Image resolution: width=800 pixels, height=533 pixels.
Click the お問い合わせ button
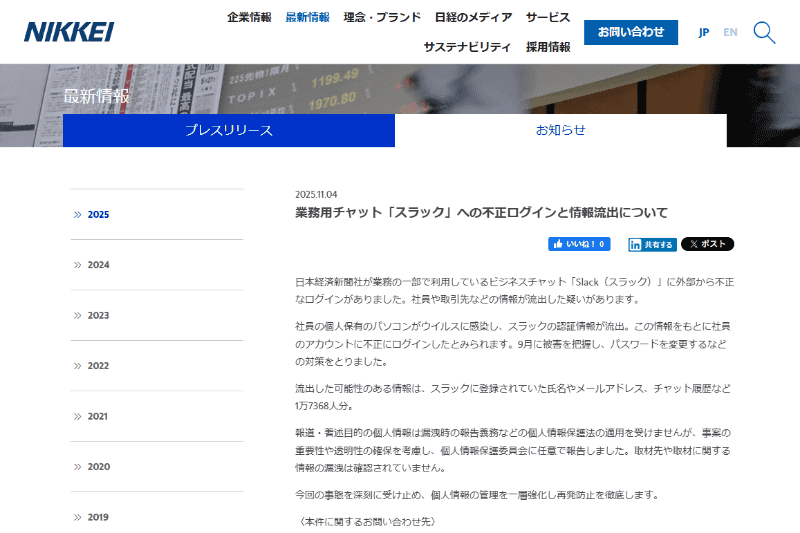(x=631, y=32)
